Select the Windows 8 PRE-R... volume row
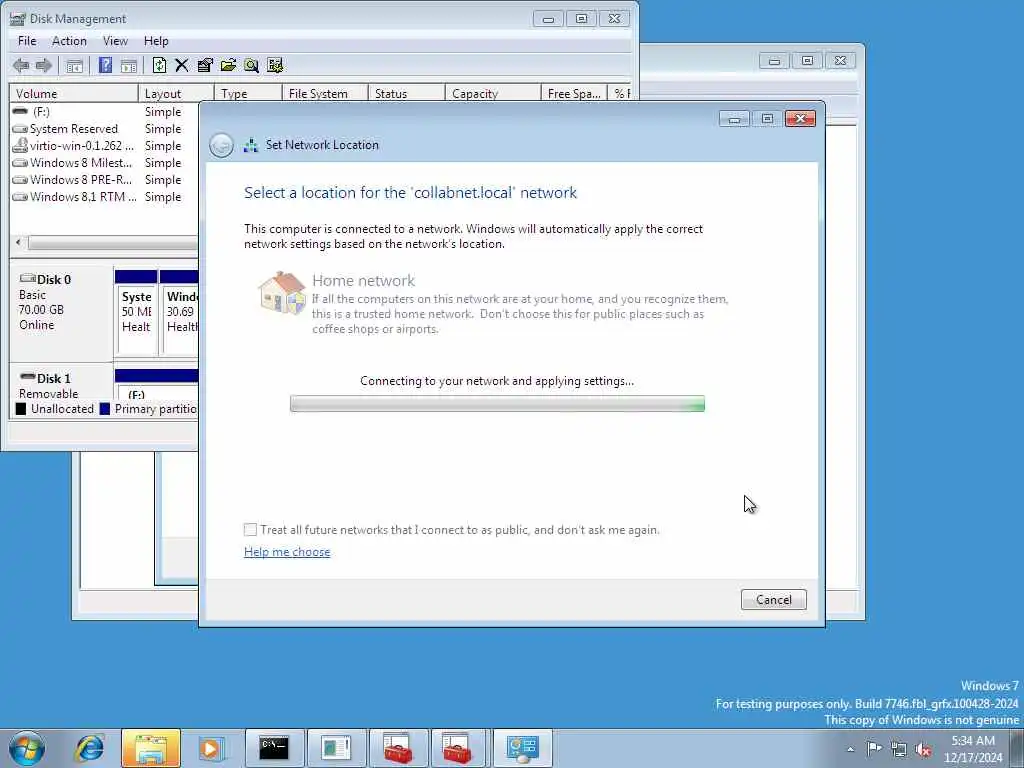This screenshot has height=768, width=1024. click(x=104, y=180)
